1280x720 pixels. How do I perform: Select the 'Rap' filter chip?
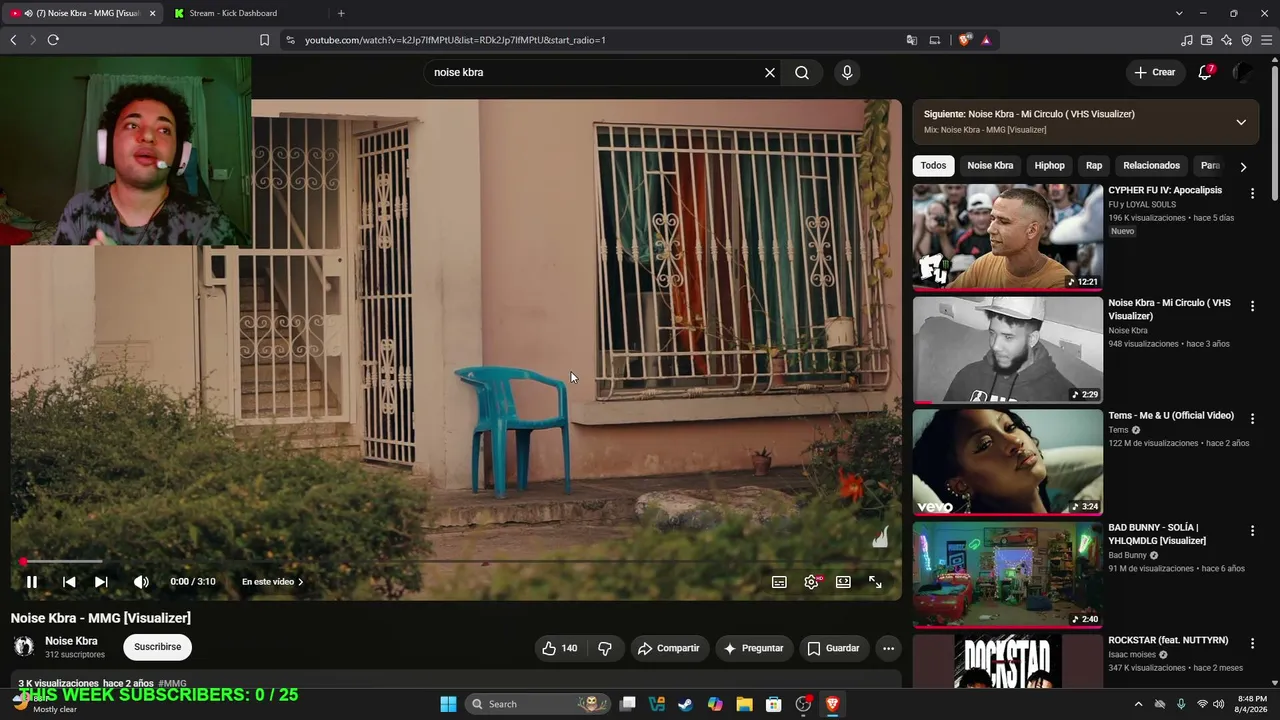1094,166
